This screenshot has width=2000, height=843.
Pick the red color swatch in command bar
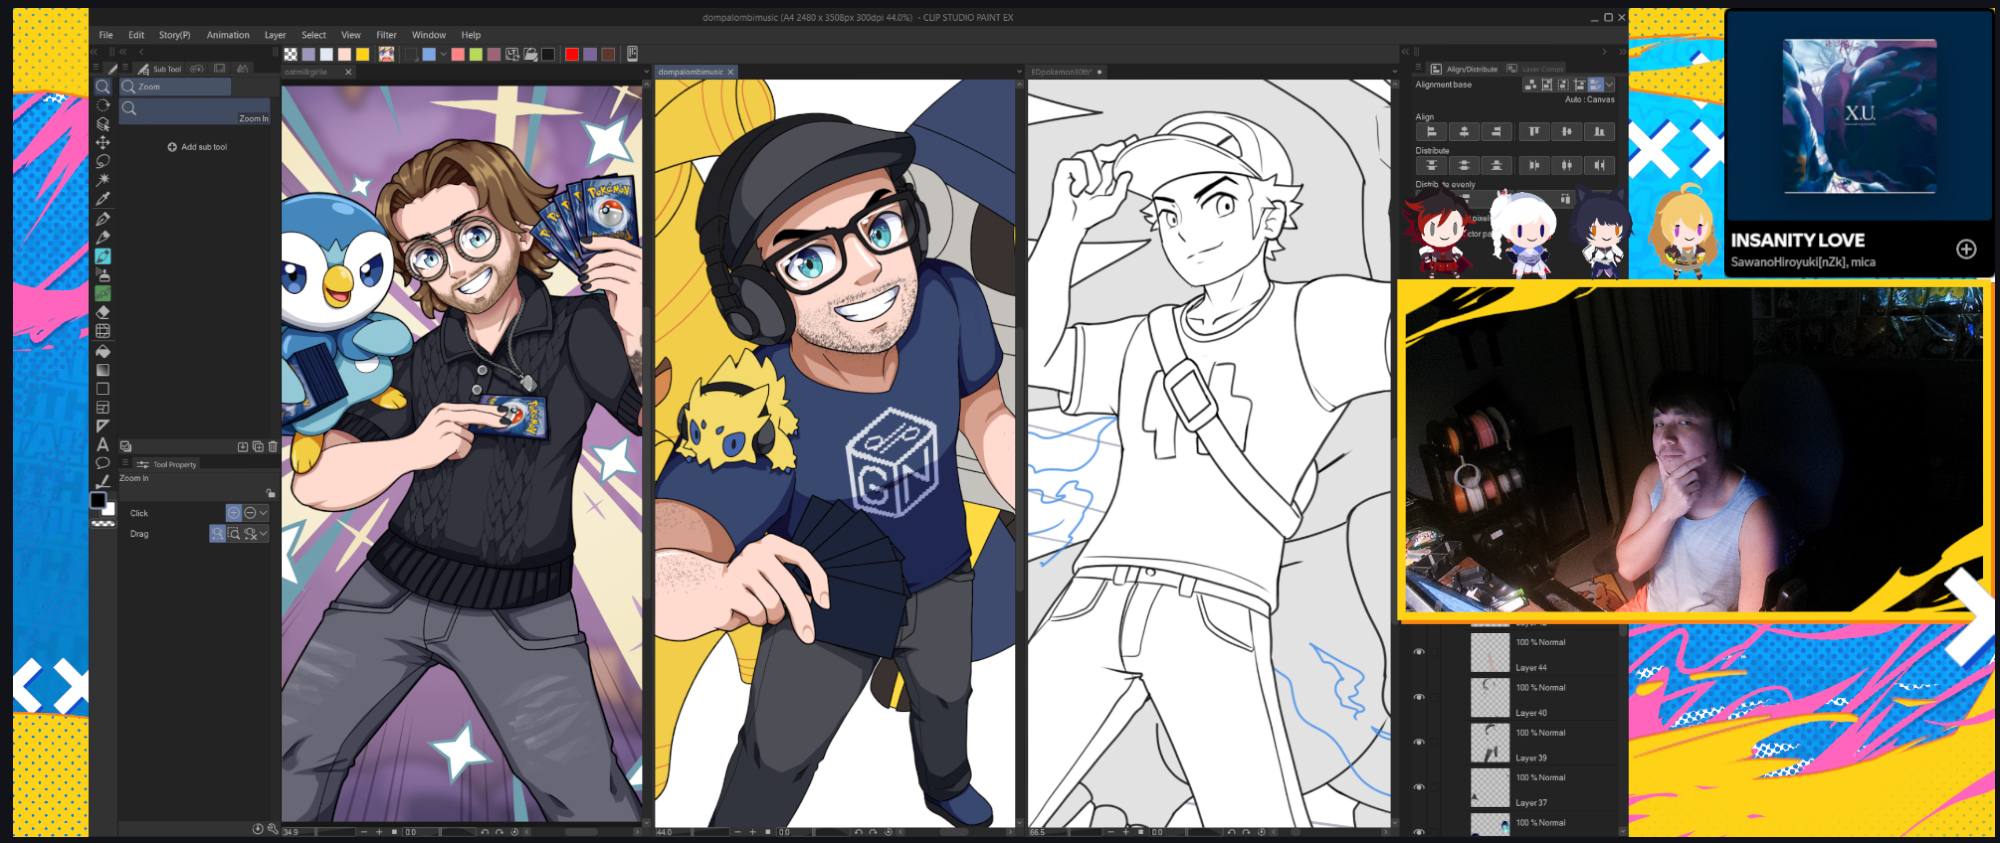coord(571,54)
